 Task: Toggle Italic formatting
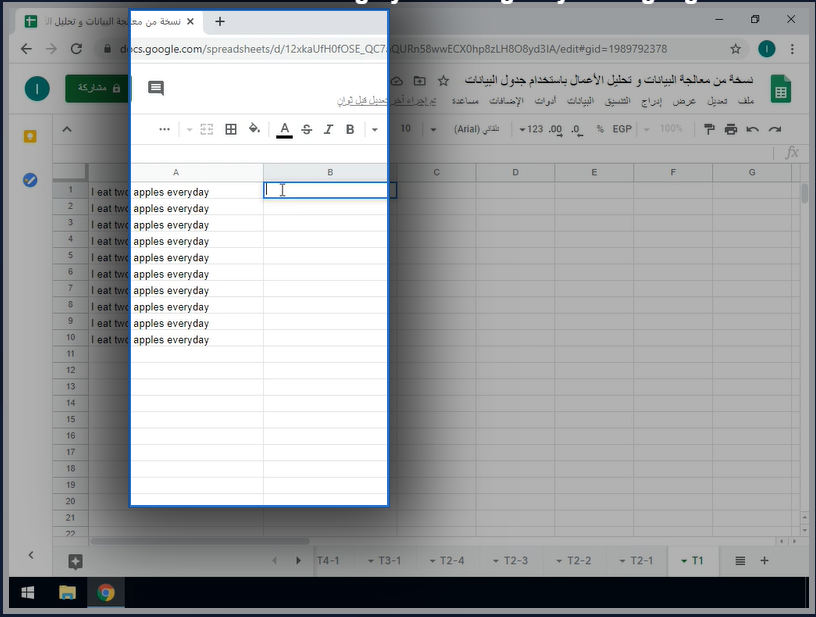pos(328,129)
